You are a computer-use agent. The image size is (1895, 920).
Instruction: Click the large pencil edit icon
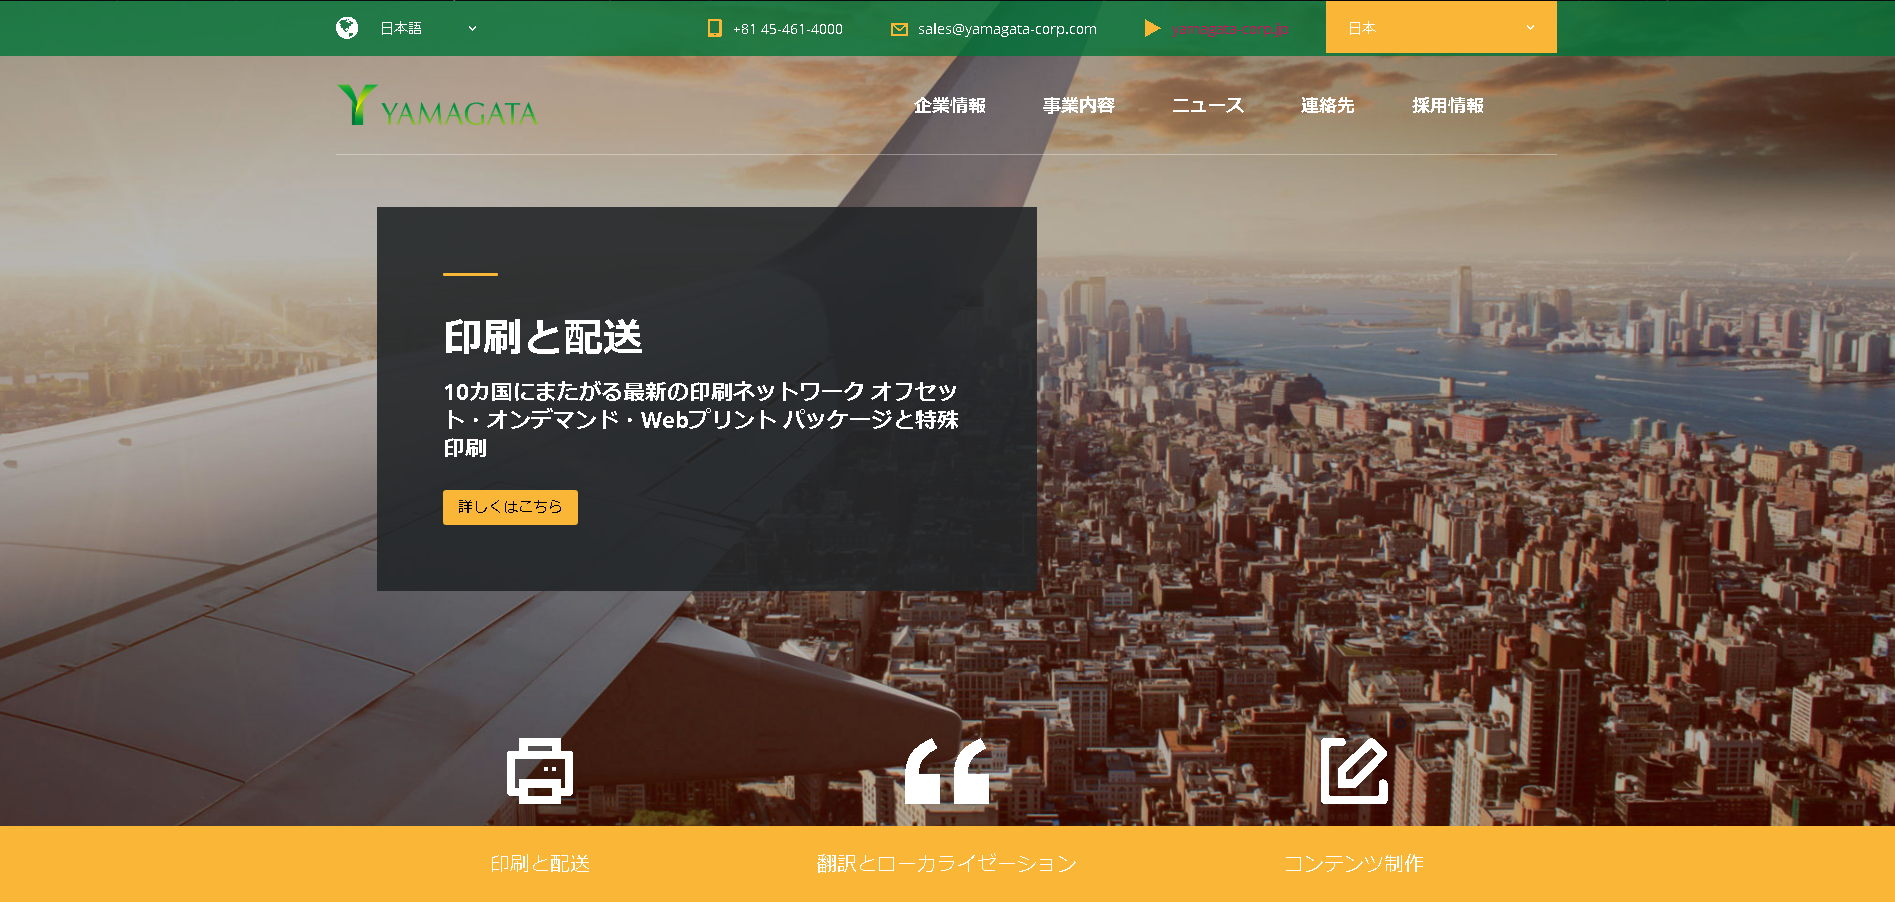1354,771
